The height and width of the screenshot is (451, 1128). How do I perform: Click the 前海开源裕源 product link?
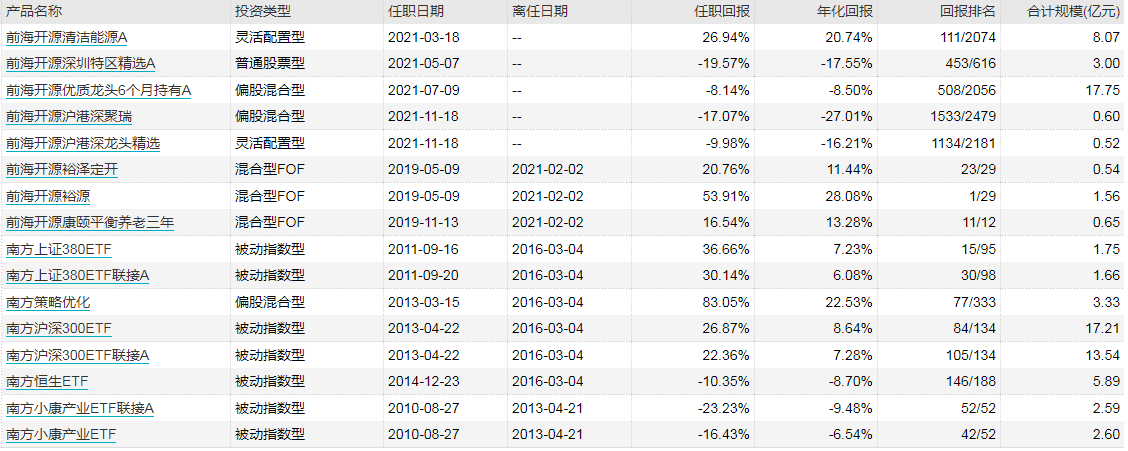[x=48, y=196]
